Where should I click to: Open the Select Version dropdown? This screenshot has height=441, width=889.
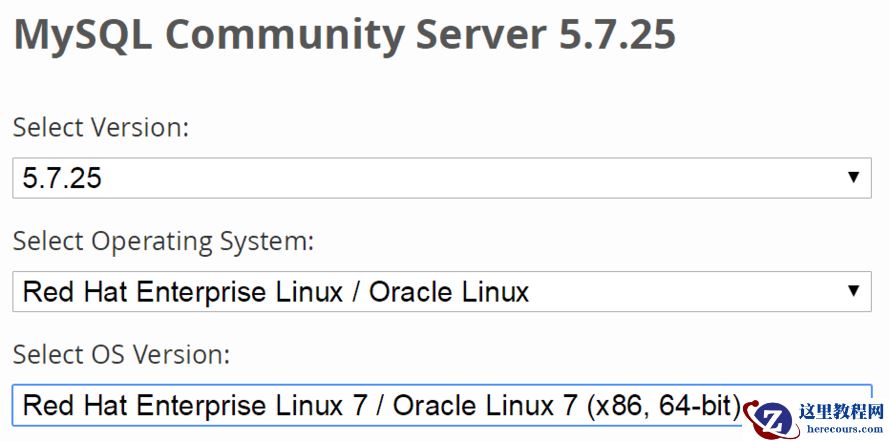click(441, 178)
